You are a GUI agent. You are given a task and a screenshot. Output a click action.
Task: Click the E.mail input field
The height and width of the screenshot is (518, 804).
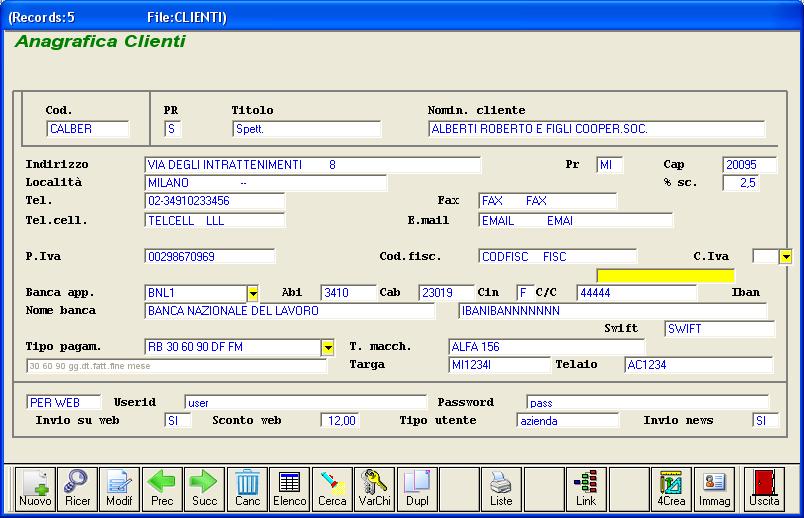coord(575,221)
